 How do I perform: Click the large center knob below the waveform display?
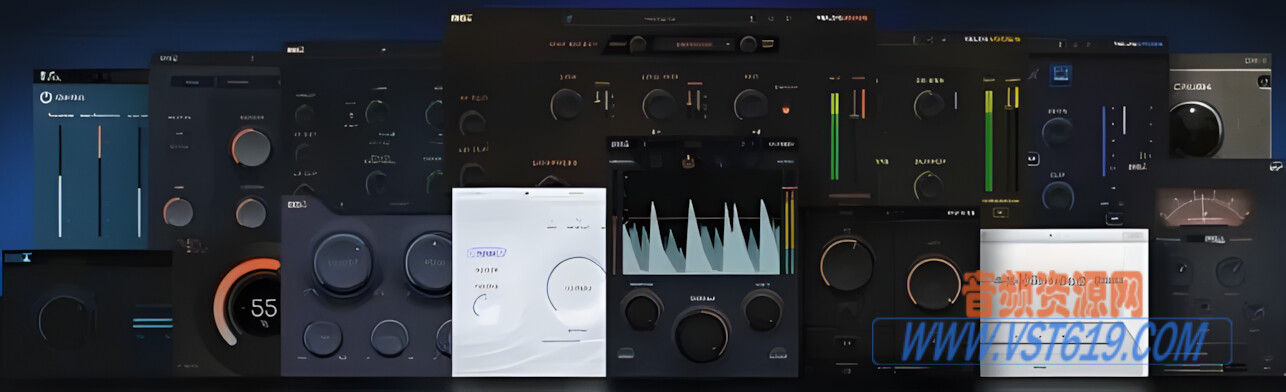702,334
